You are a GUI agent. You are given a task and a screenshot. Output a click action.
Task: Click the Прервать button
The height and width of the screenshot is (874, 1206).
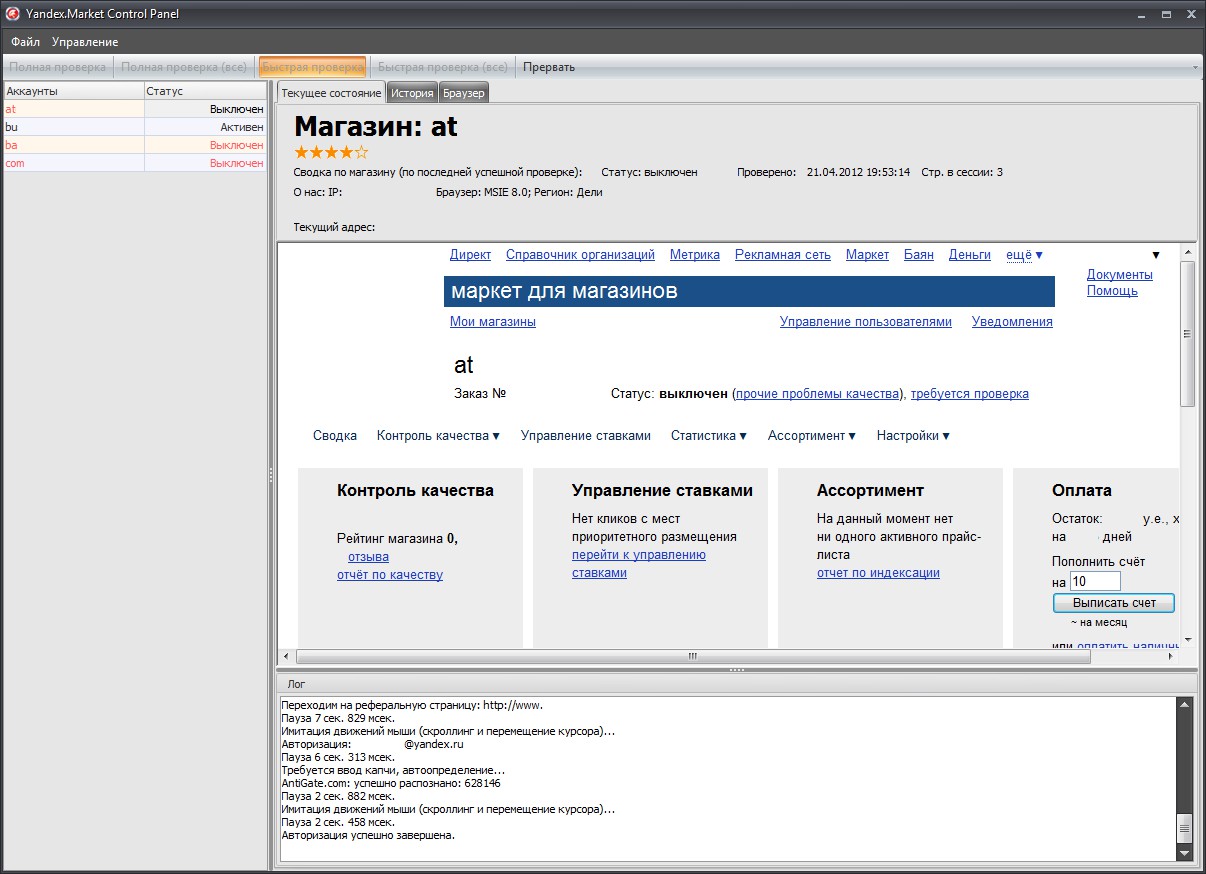549,67
